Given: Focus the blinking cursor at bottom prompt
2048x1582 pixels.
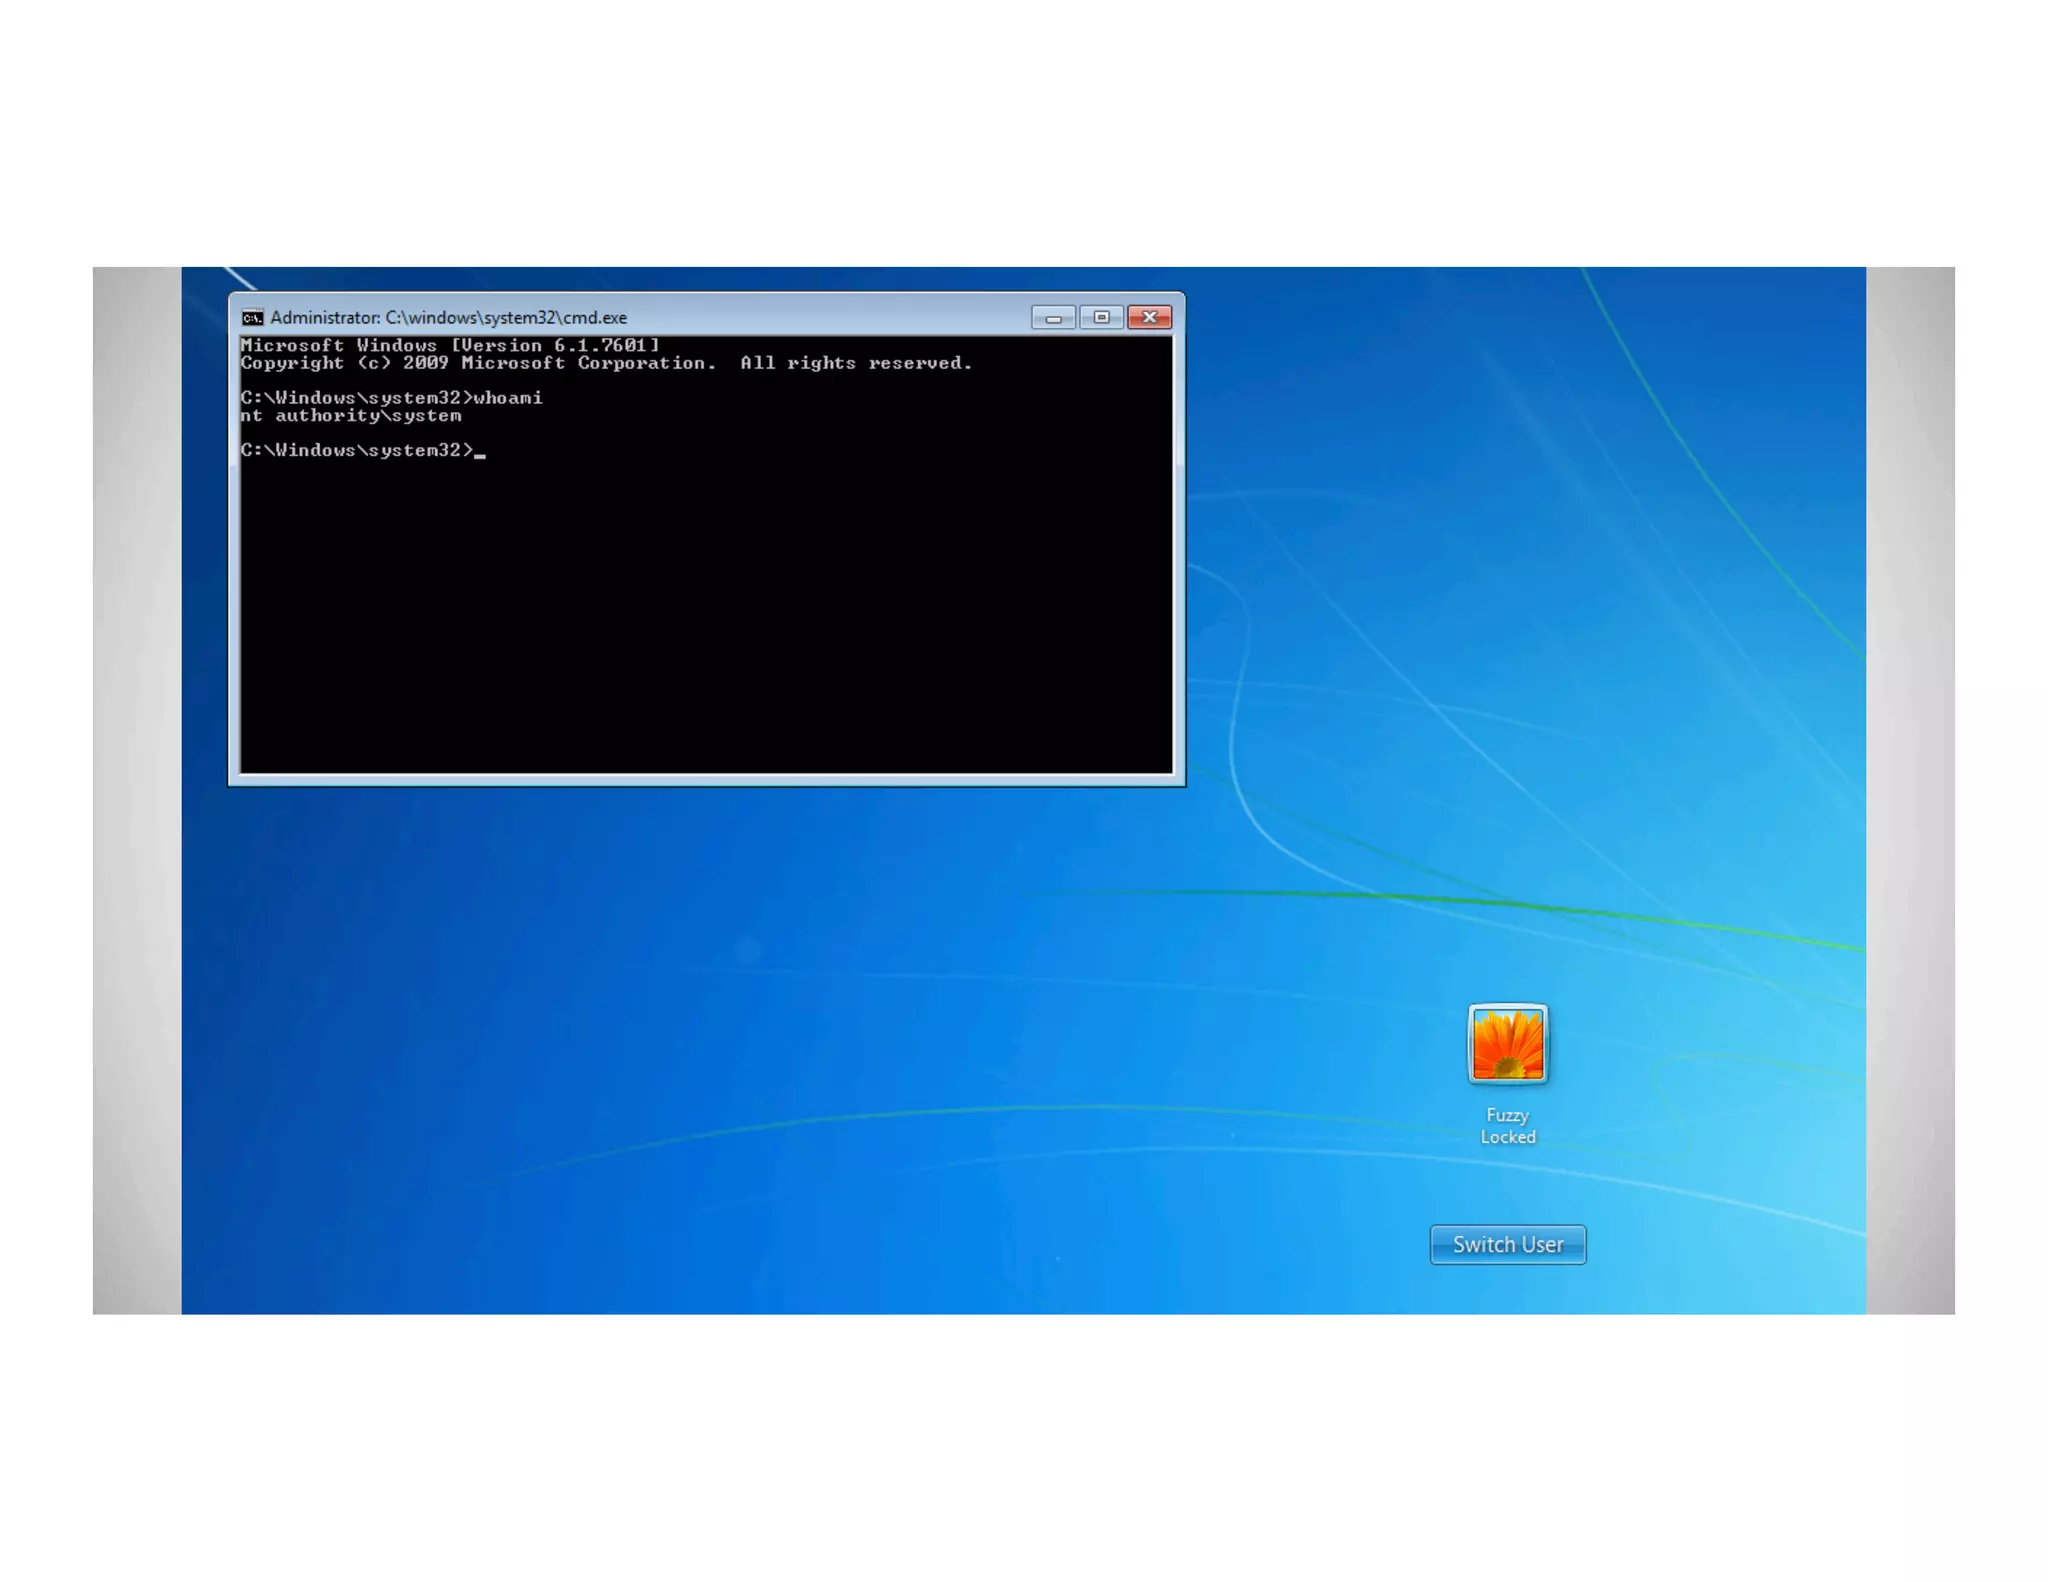Looking at the screenshot, I should (x=480, y=452).
